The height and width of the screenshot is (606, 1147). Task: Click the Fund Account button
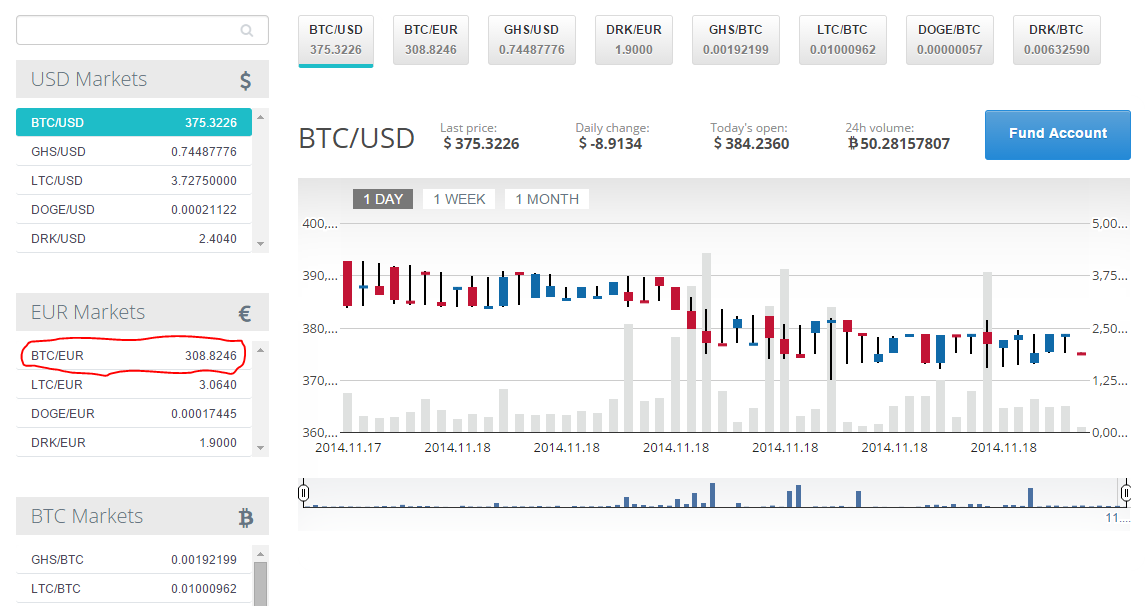pos(1058,135)
